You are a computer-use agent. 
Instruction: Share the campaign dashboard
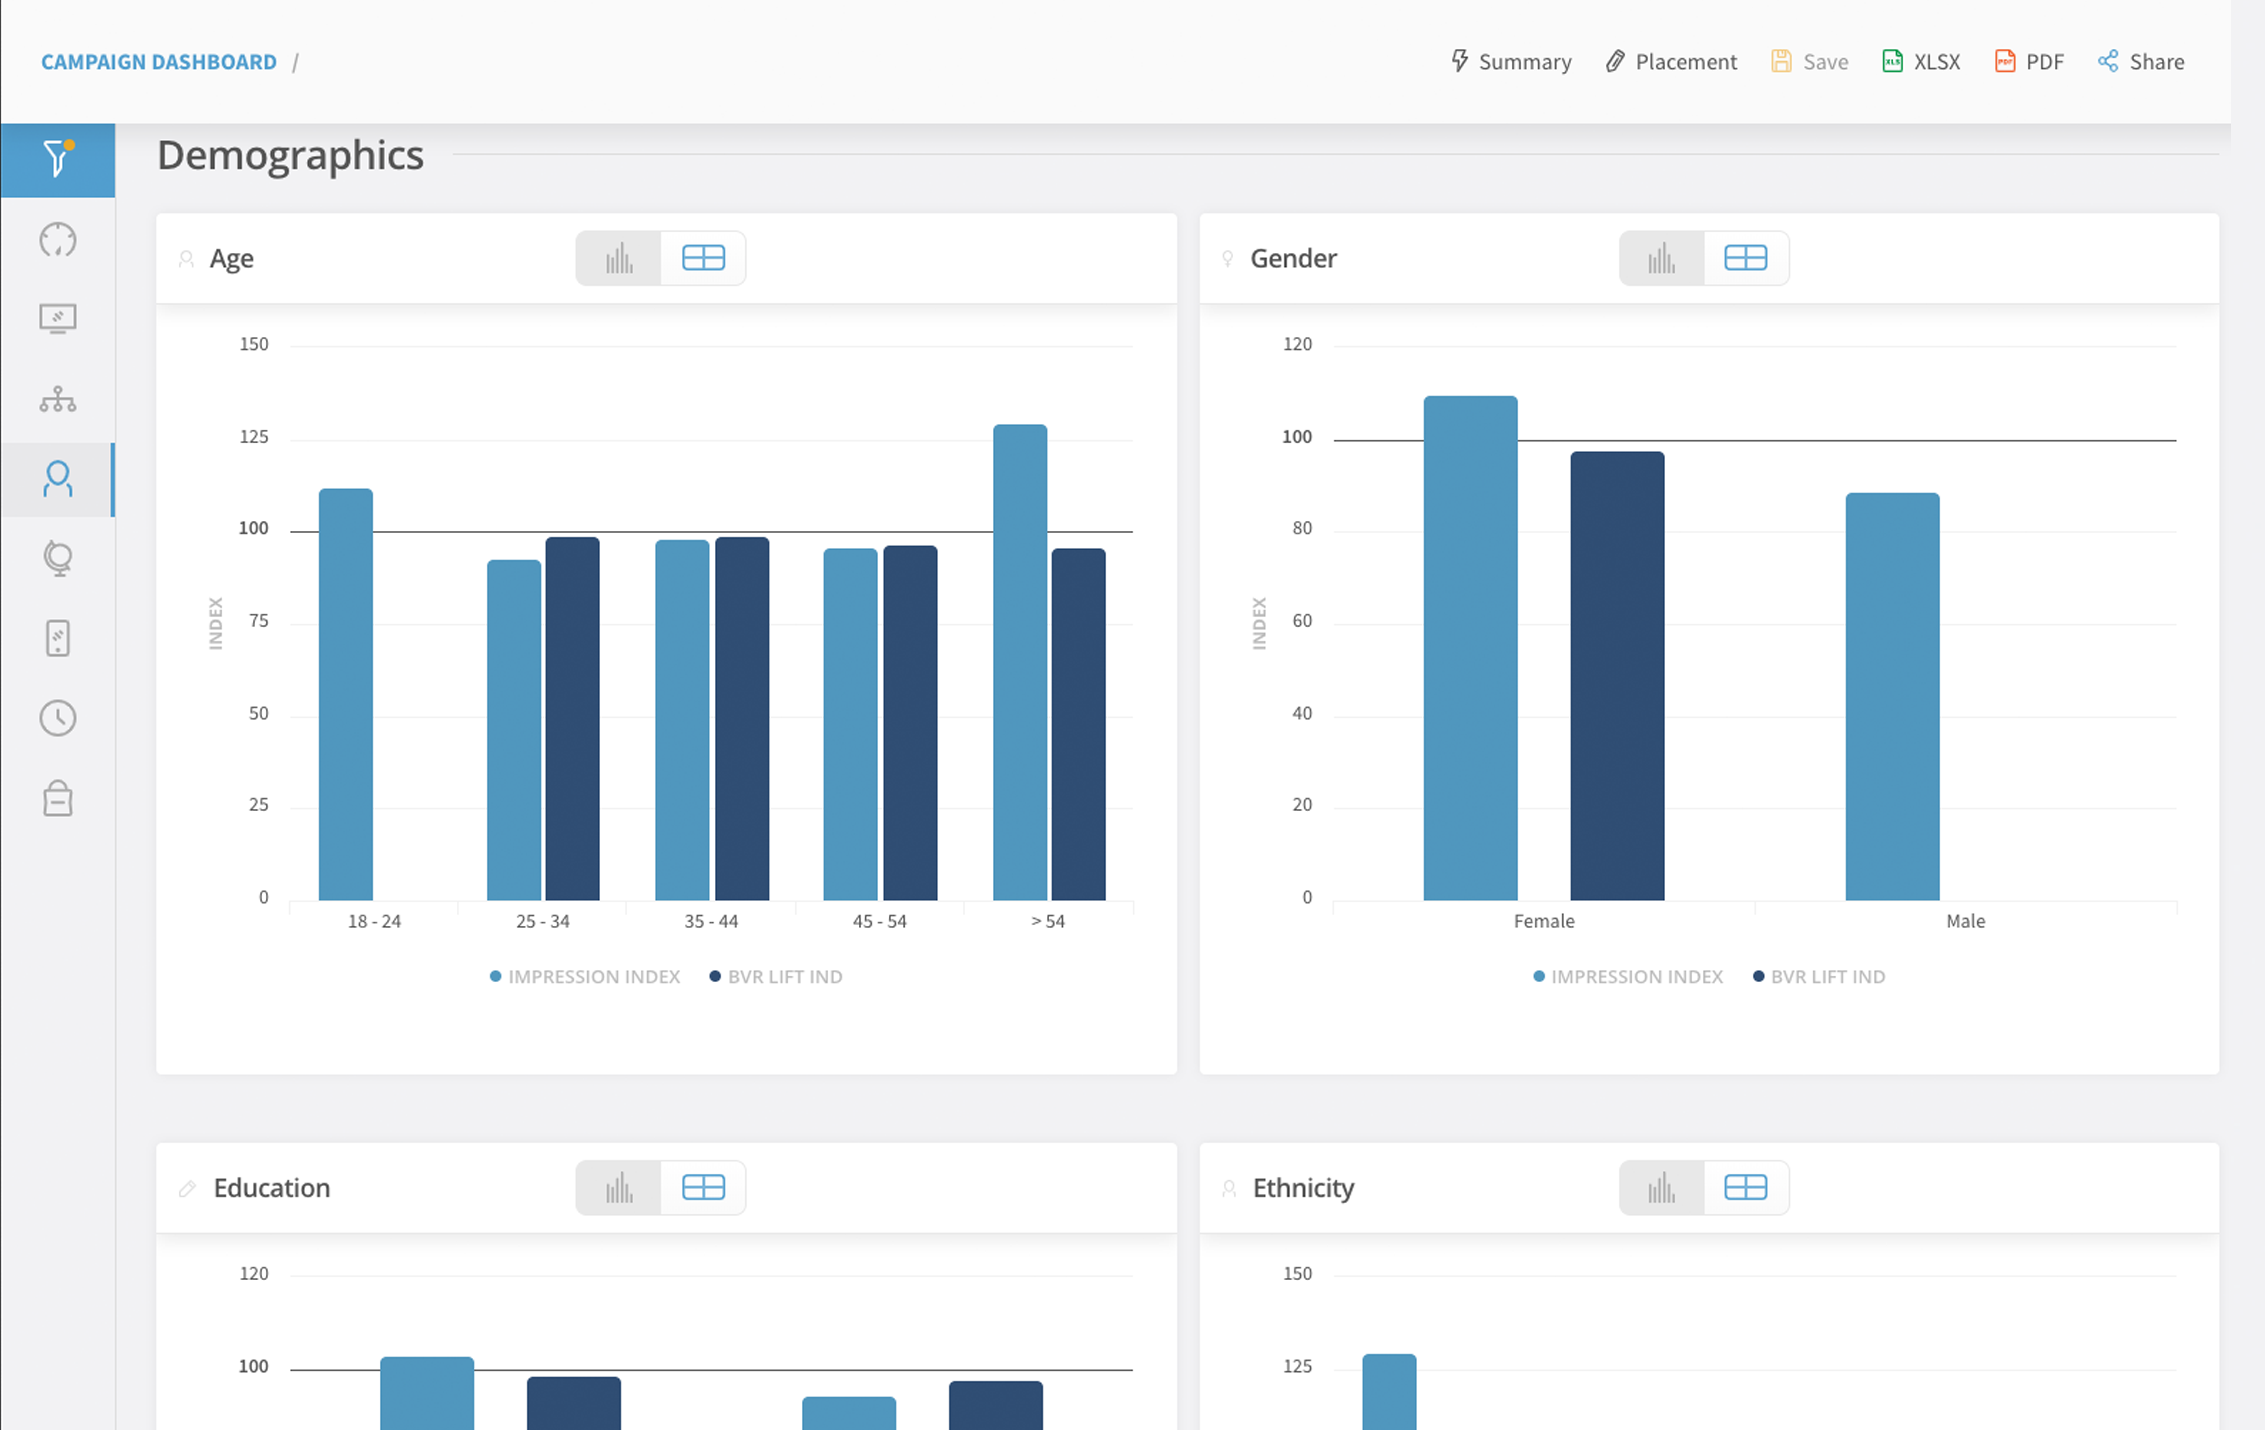2141,61
